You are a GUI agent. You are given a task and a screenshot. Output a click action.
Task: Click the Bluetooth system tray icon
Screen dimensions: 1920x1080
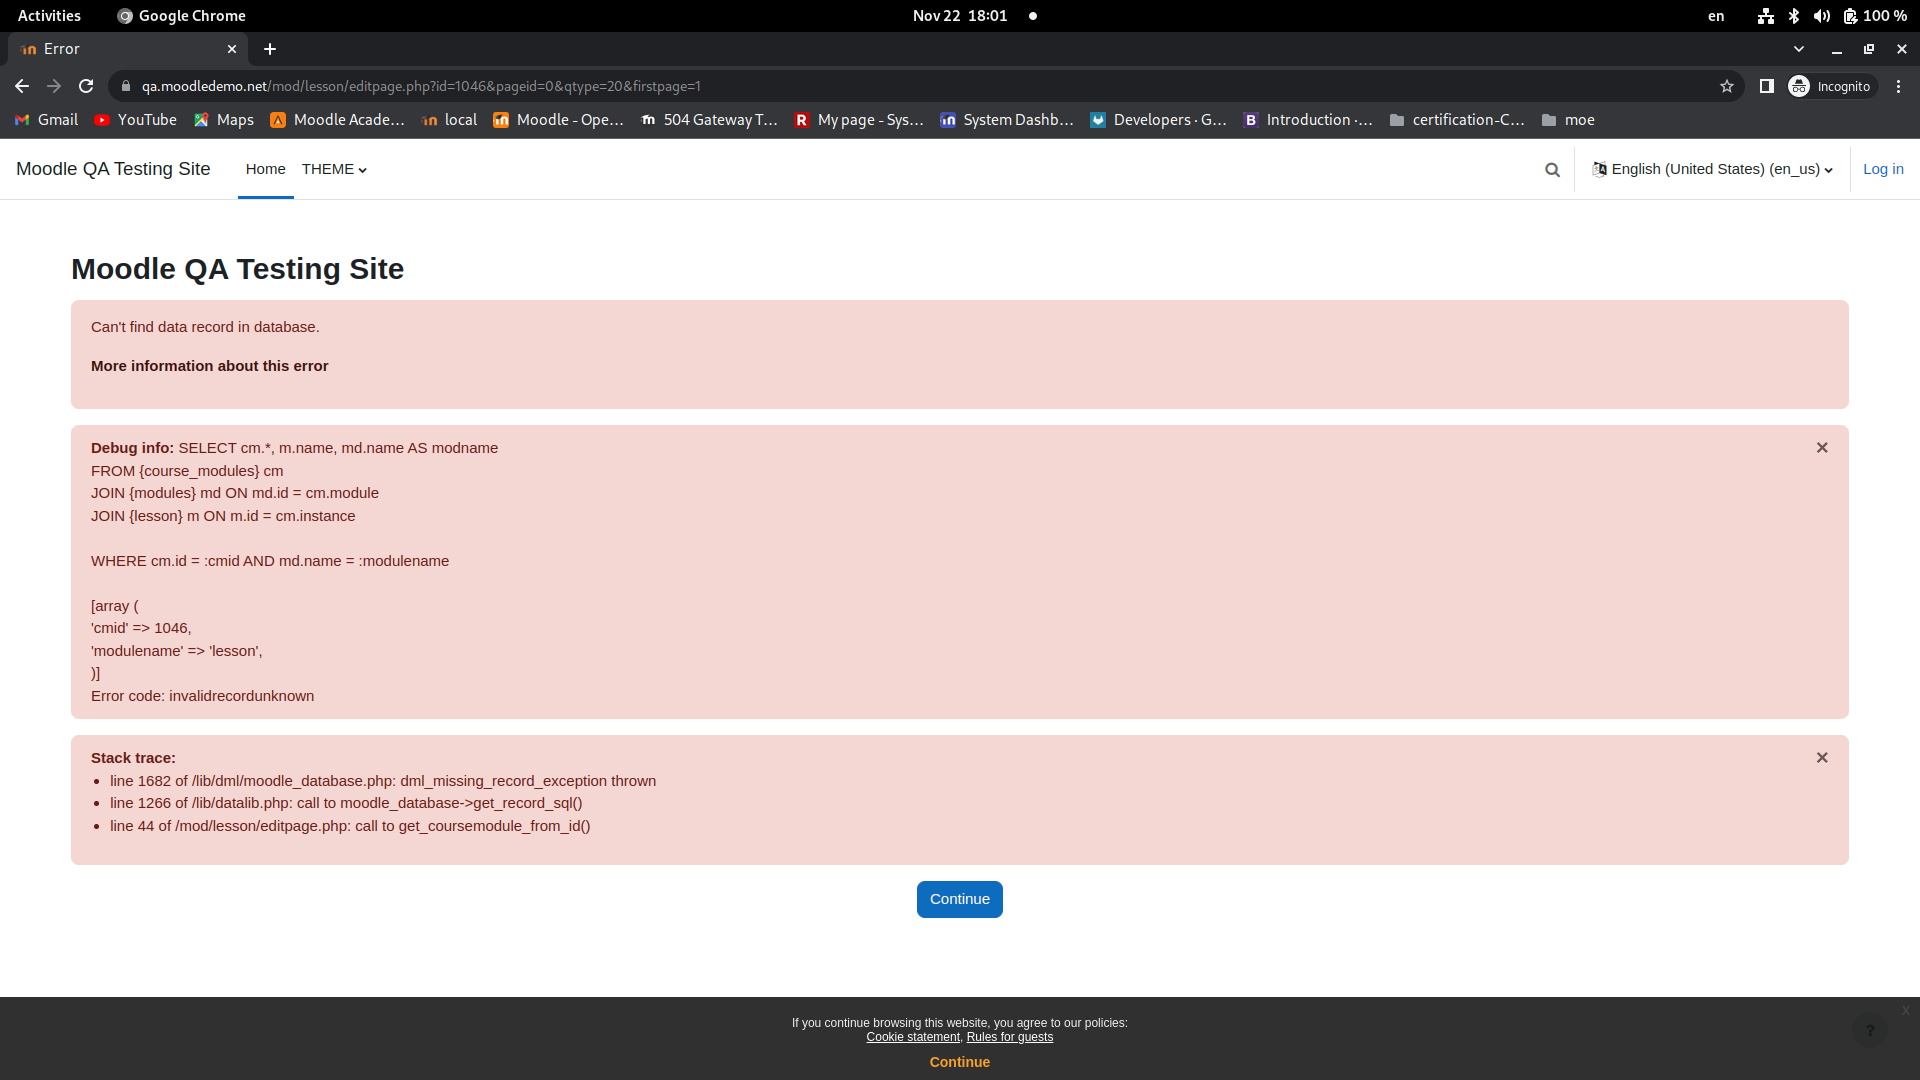click(x=1794, y=16)
